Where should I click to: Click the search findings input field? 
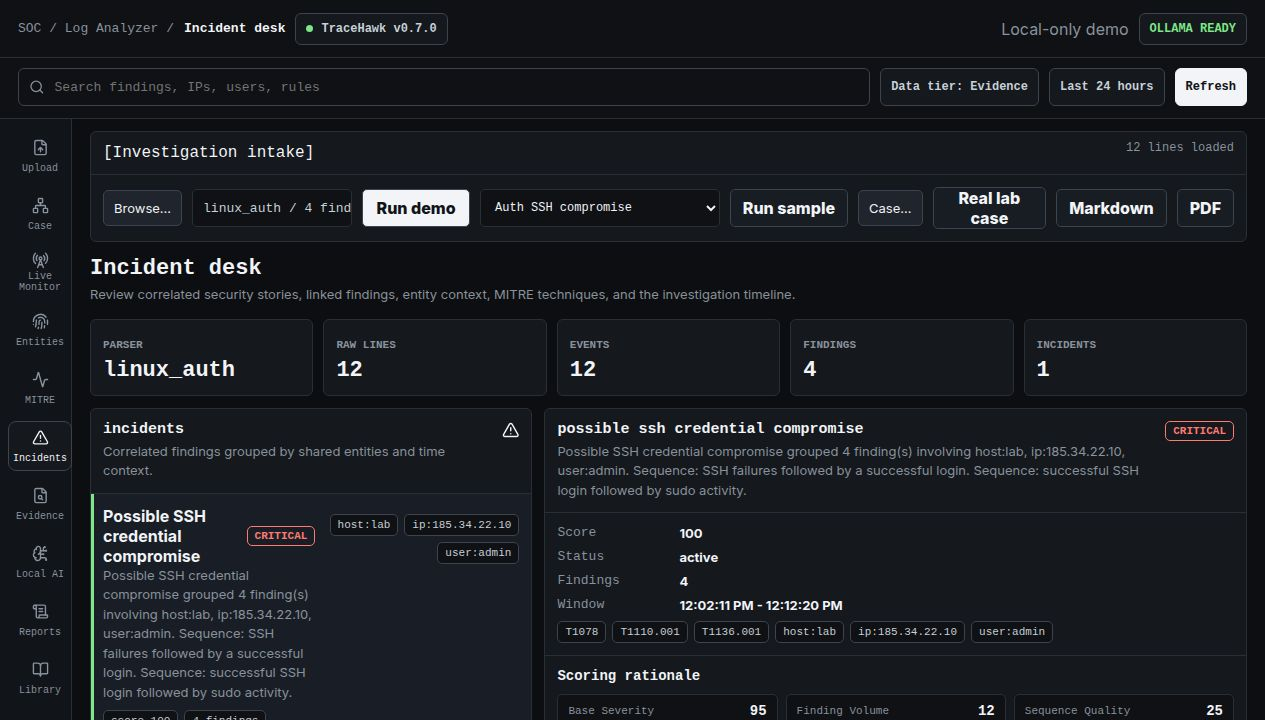click(x=444, y=87)
